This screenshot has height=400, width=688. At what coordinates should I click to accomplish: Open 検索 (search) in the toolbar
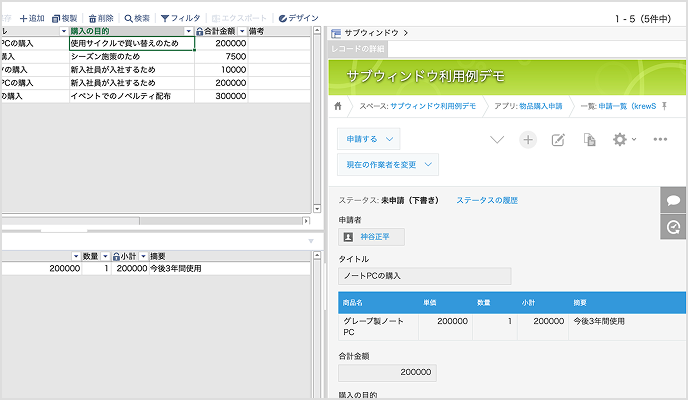pos(137,18)
